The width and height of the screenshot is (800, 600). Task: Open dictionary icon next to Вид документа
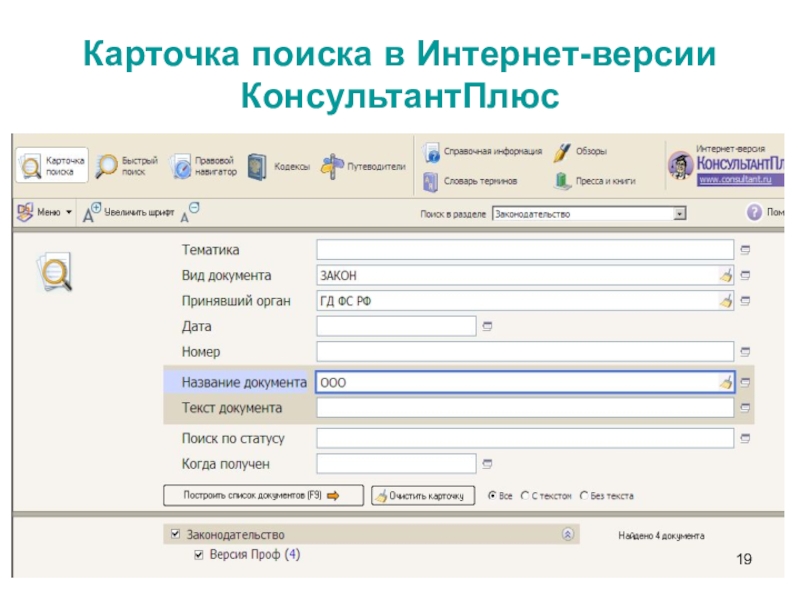pyautogui.click(x=745, y=276)
